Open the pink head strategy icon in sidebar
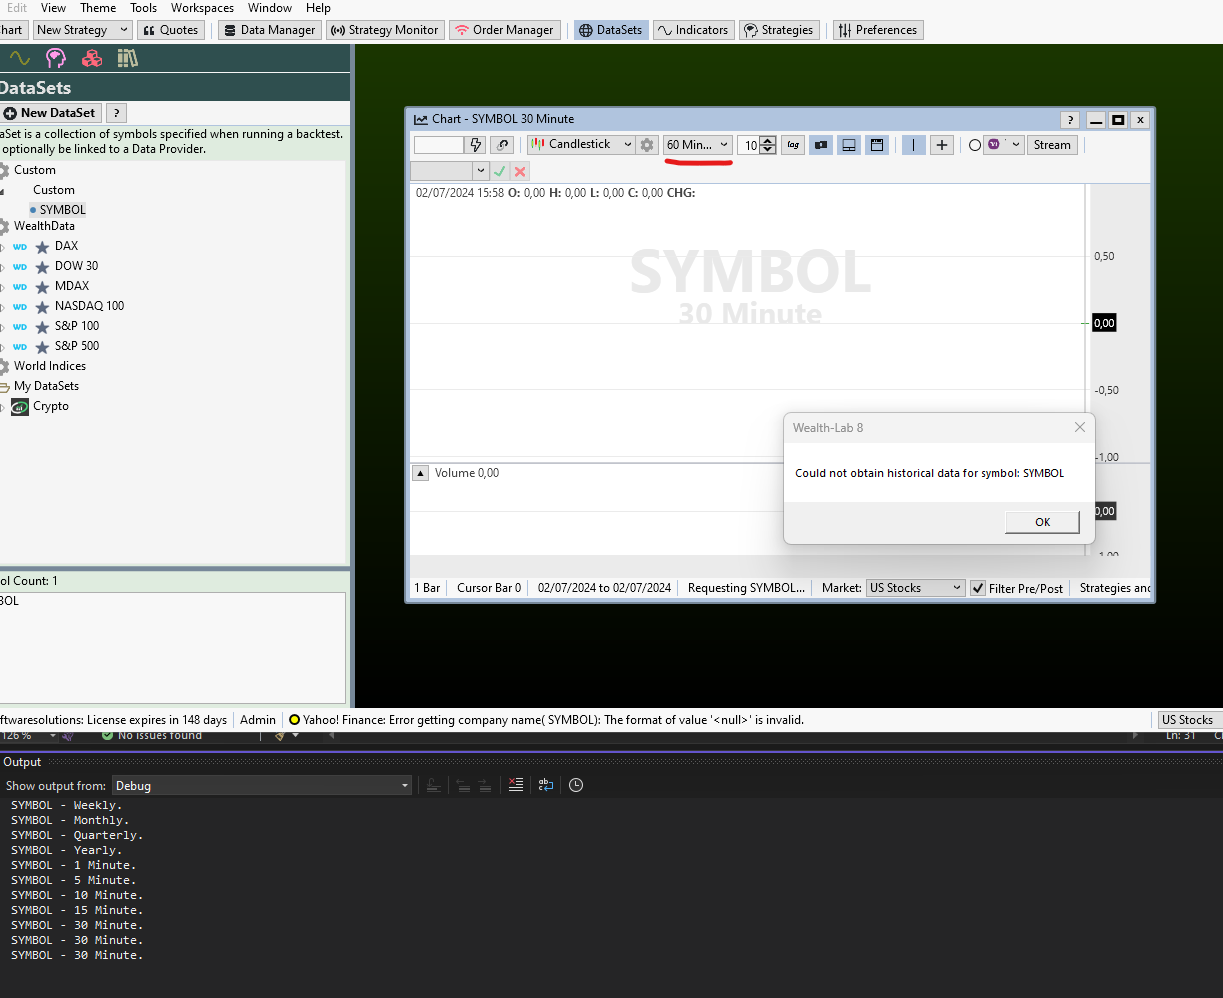 pyautogui.click(x=56, y=58)
